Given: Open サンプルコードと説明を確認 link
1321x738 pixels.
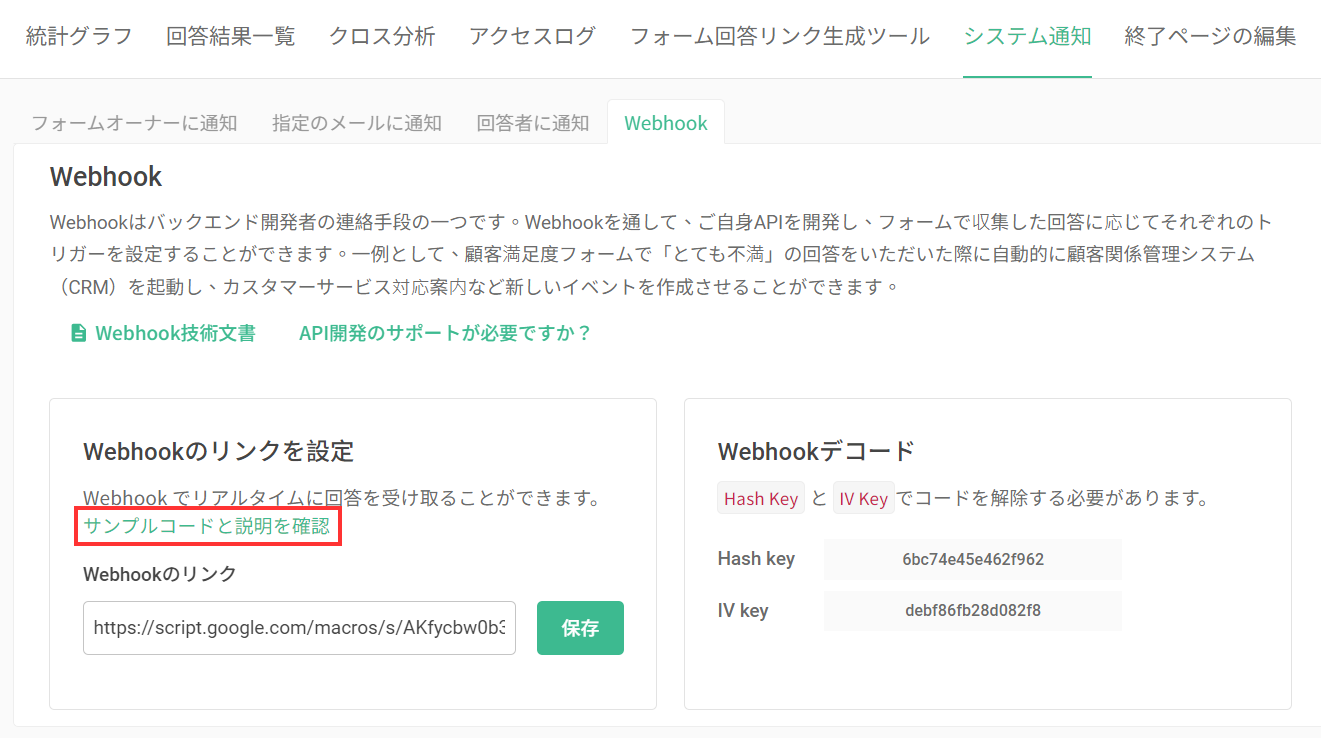Looking at the screenshot, I should click(207, 525).
